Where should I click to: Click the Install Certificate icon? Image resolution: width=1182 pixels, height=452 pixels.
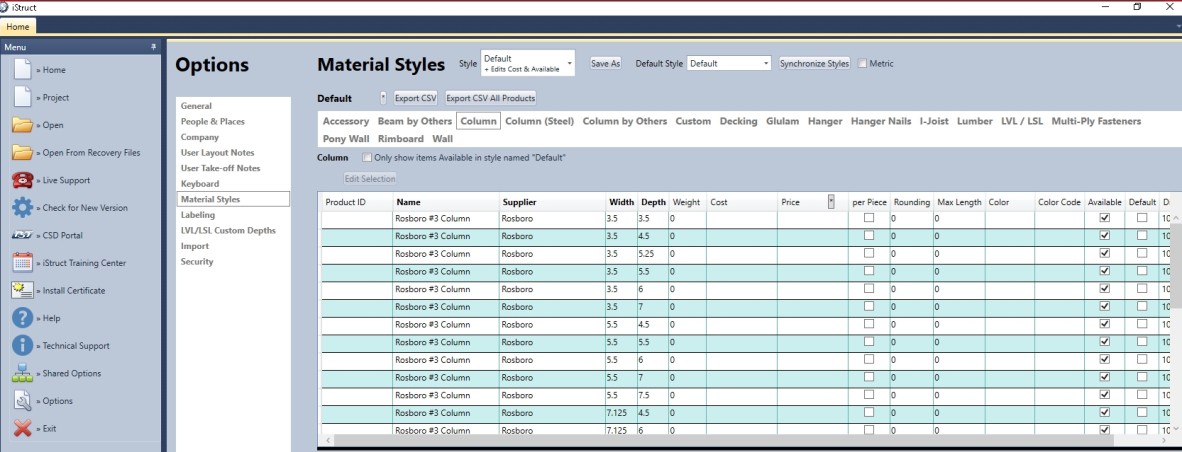pos(22,291)
